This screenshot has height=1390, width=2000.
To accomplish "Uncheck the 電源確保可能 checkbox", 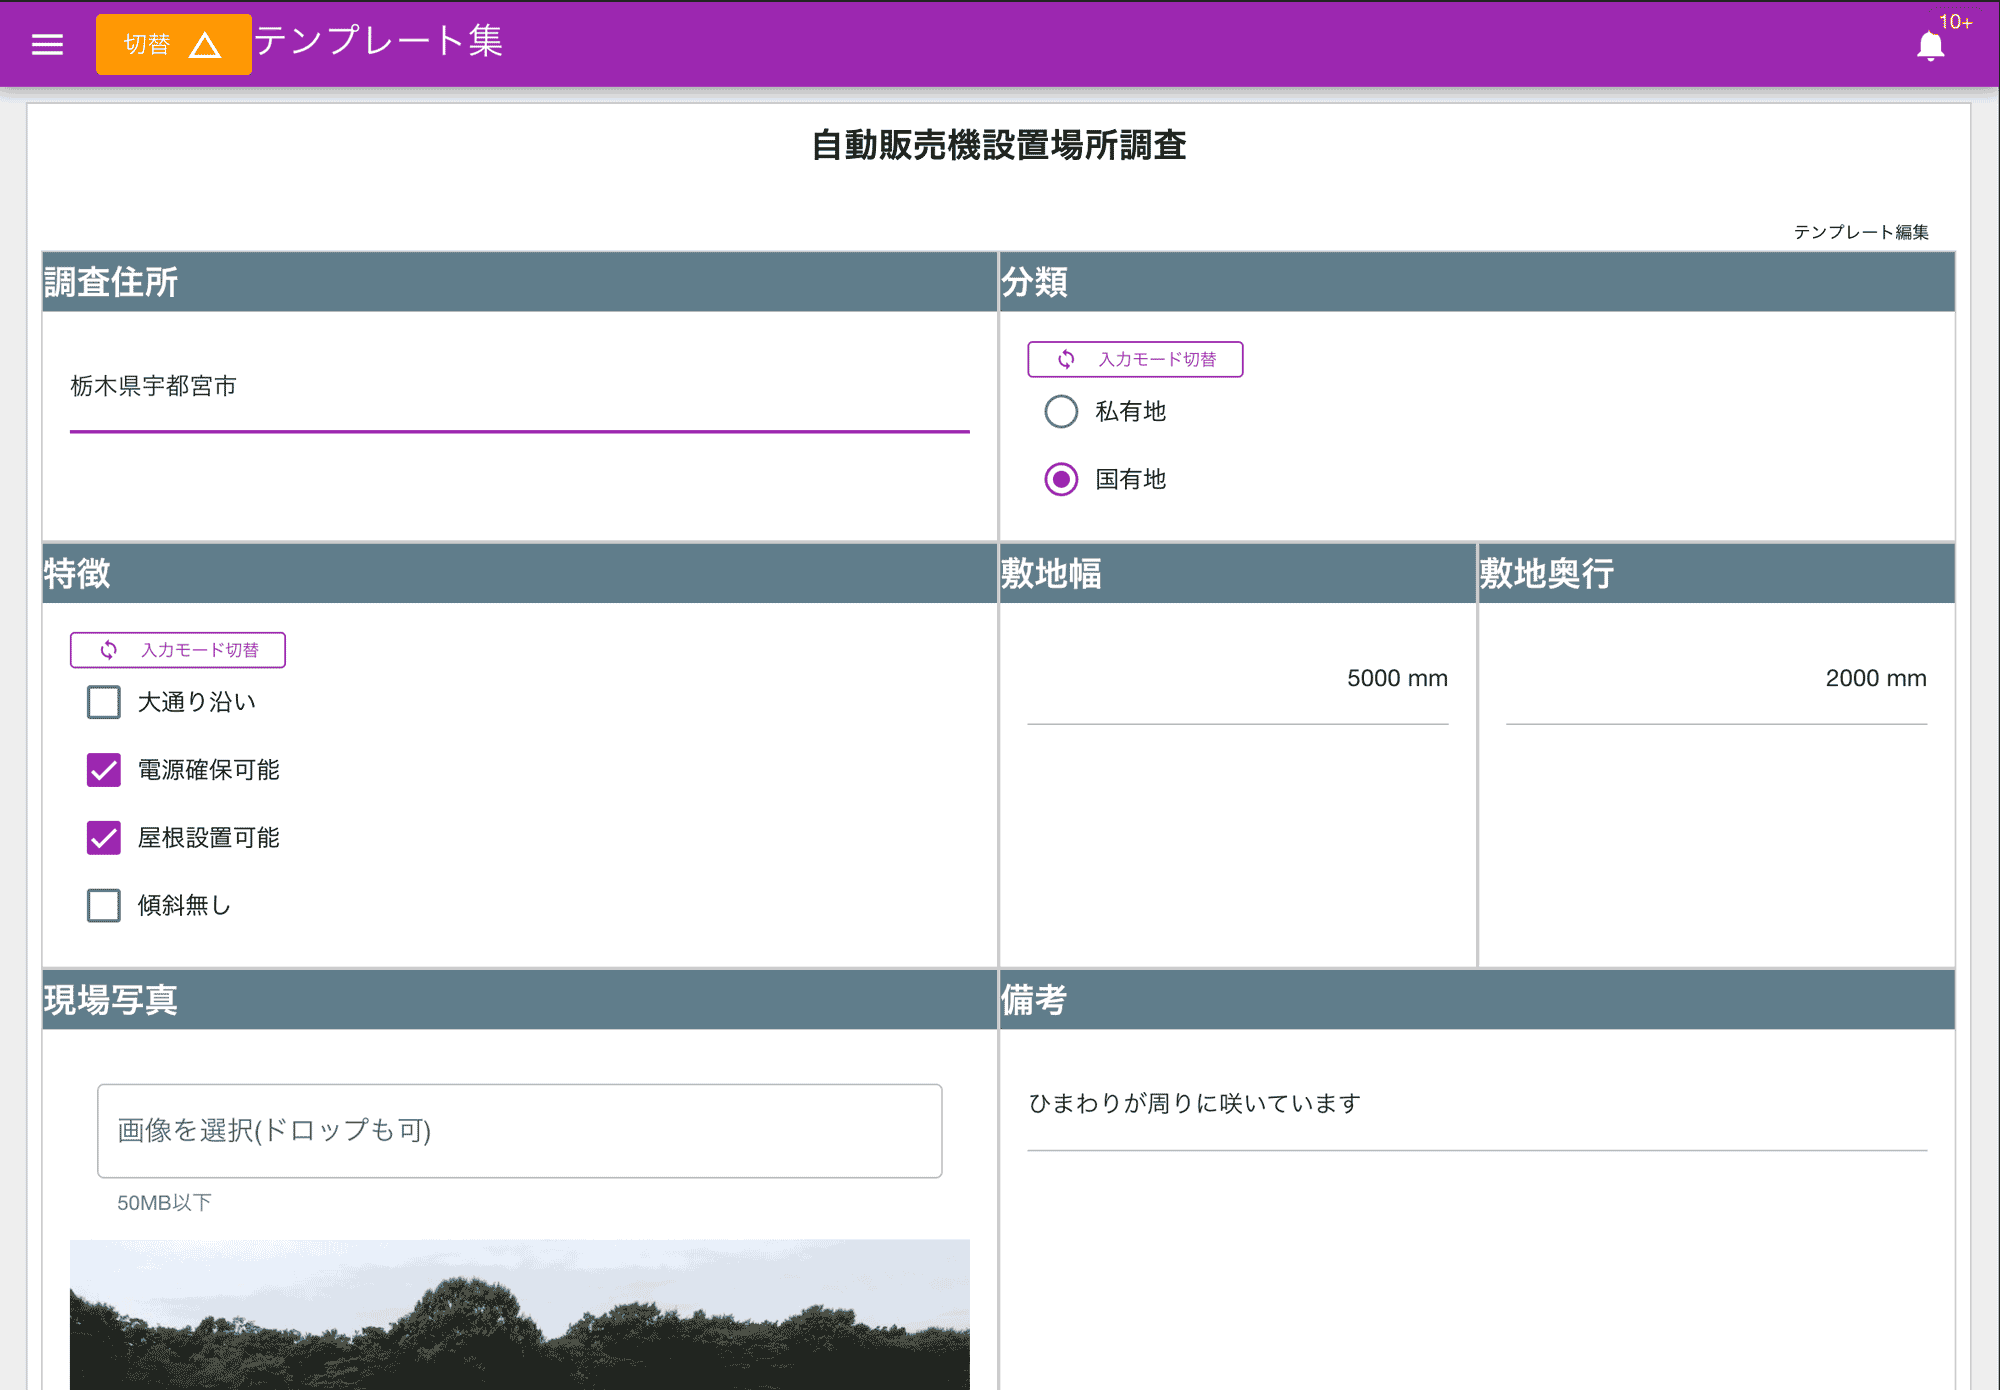I will pos(103,770).
